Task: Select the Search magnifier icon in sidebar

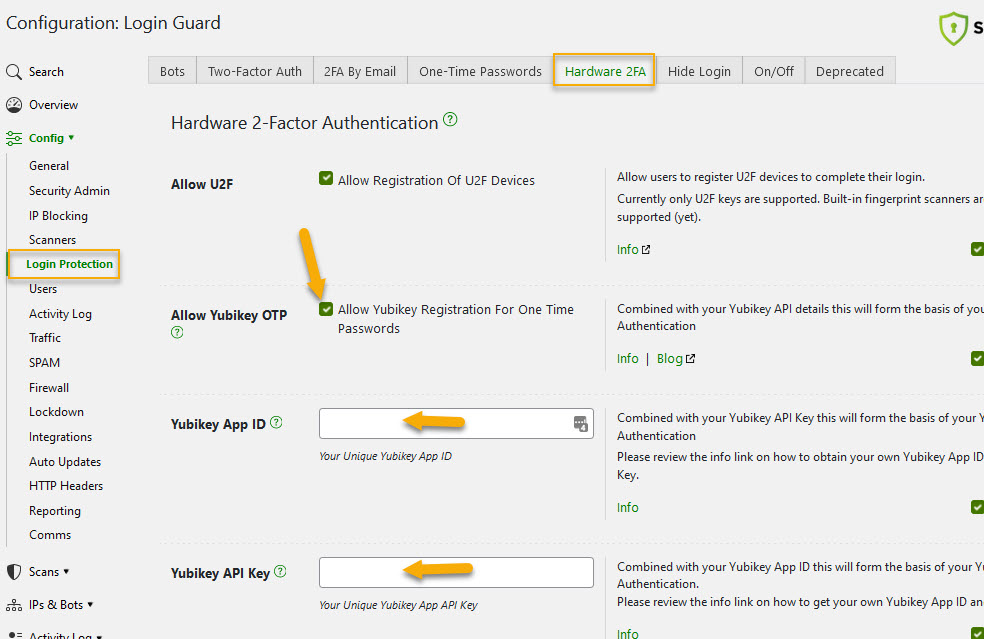Action: pyautogui.click(x=14, y=71)
